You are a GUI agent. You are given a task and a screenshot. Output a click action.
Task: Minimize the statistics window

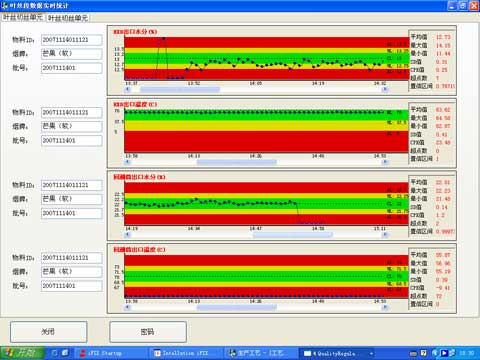452,6
